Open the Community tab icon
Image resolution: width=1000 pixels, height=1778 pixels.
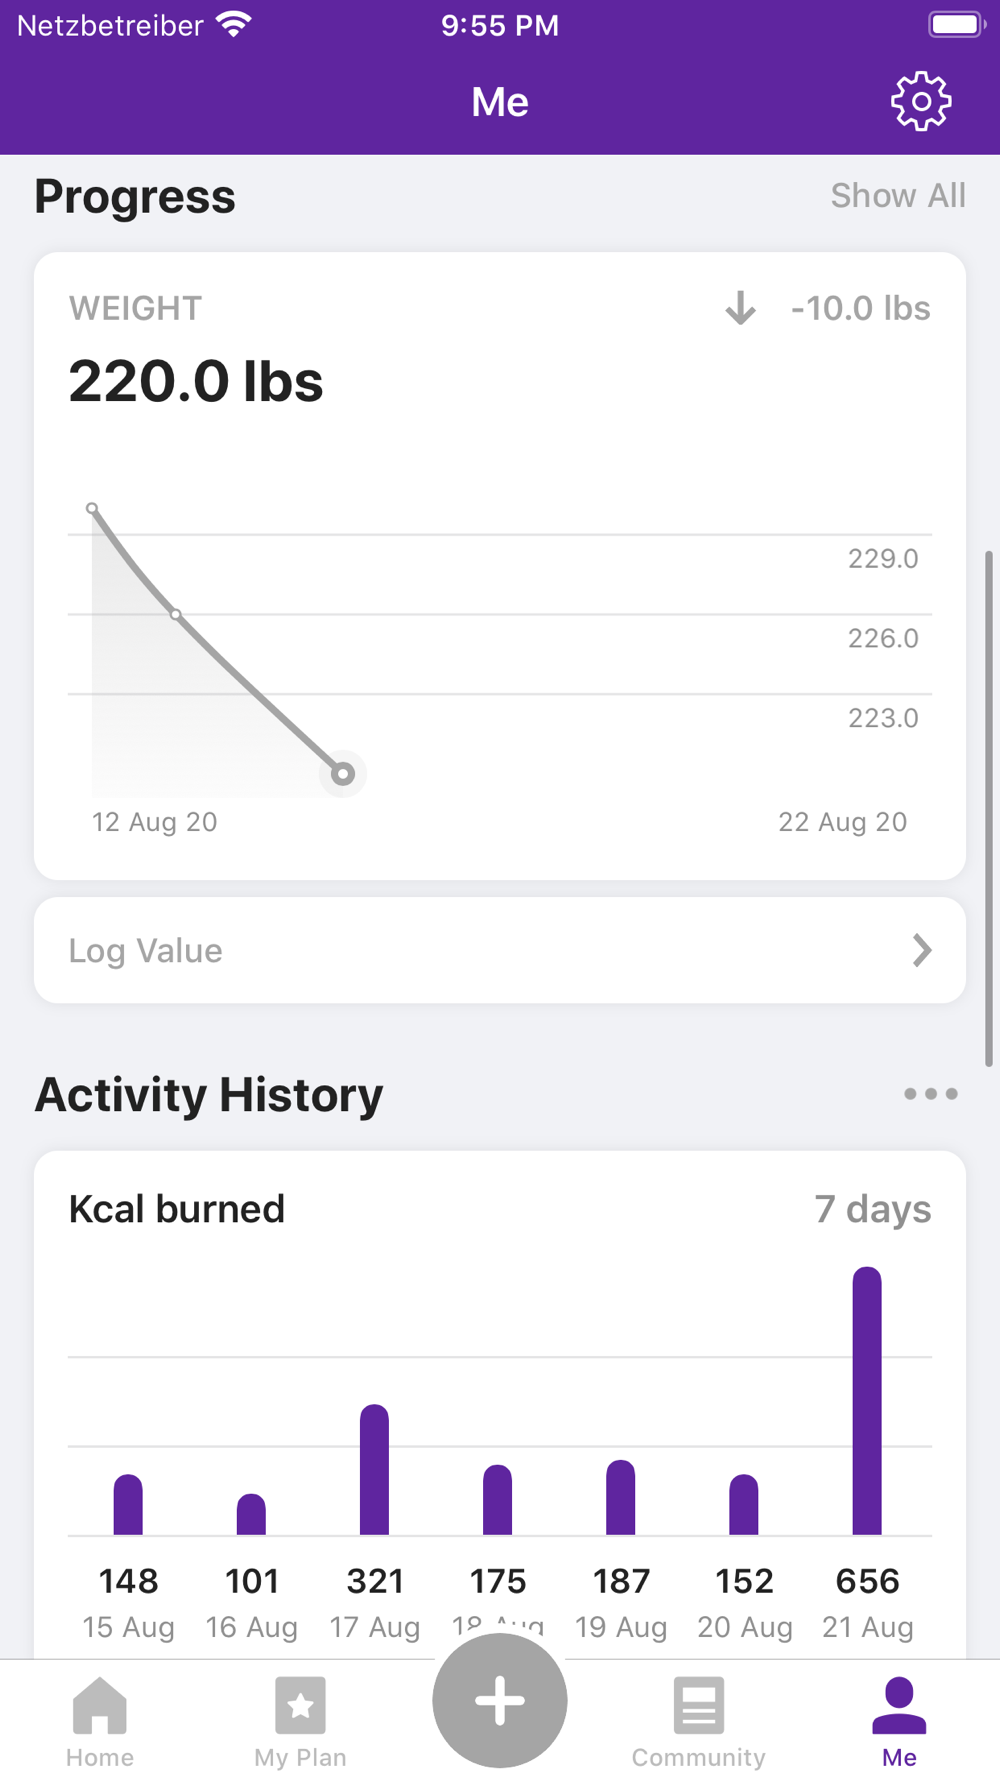[x=698, y=1706]
